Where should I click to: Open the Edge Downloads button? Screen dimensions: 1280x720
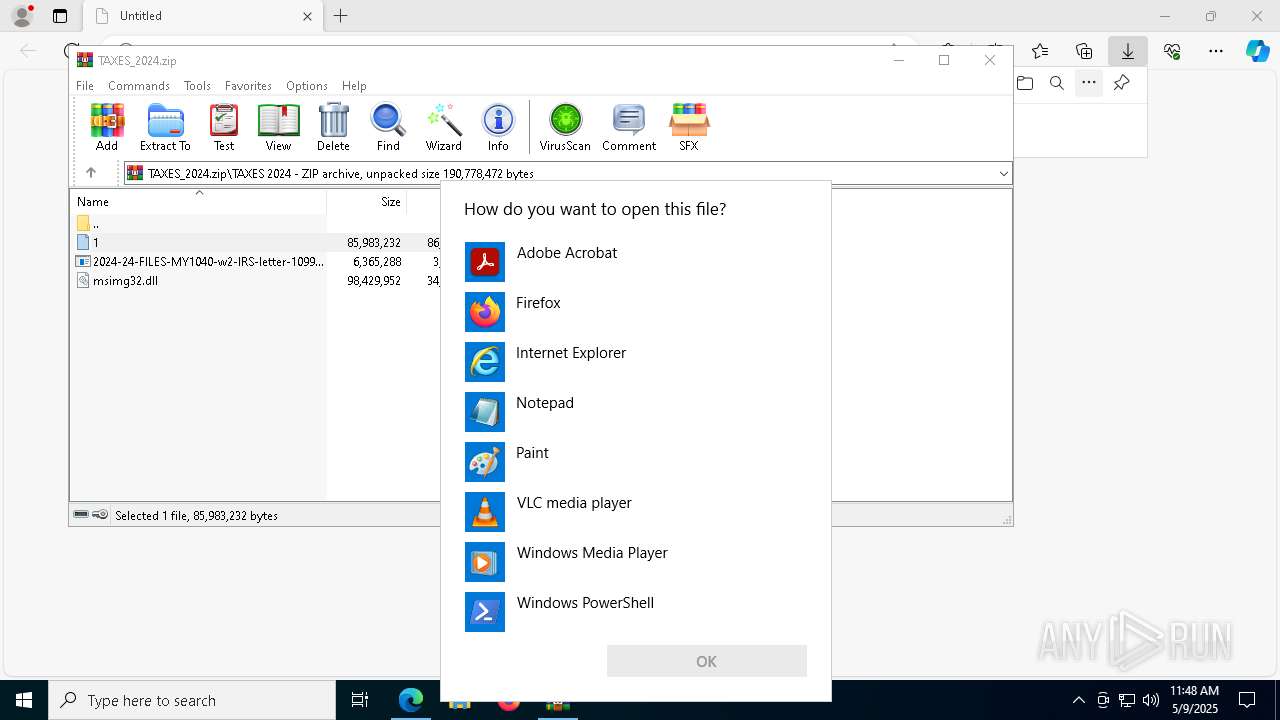[1128, 51]
